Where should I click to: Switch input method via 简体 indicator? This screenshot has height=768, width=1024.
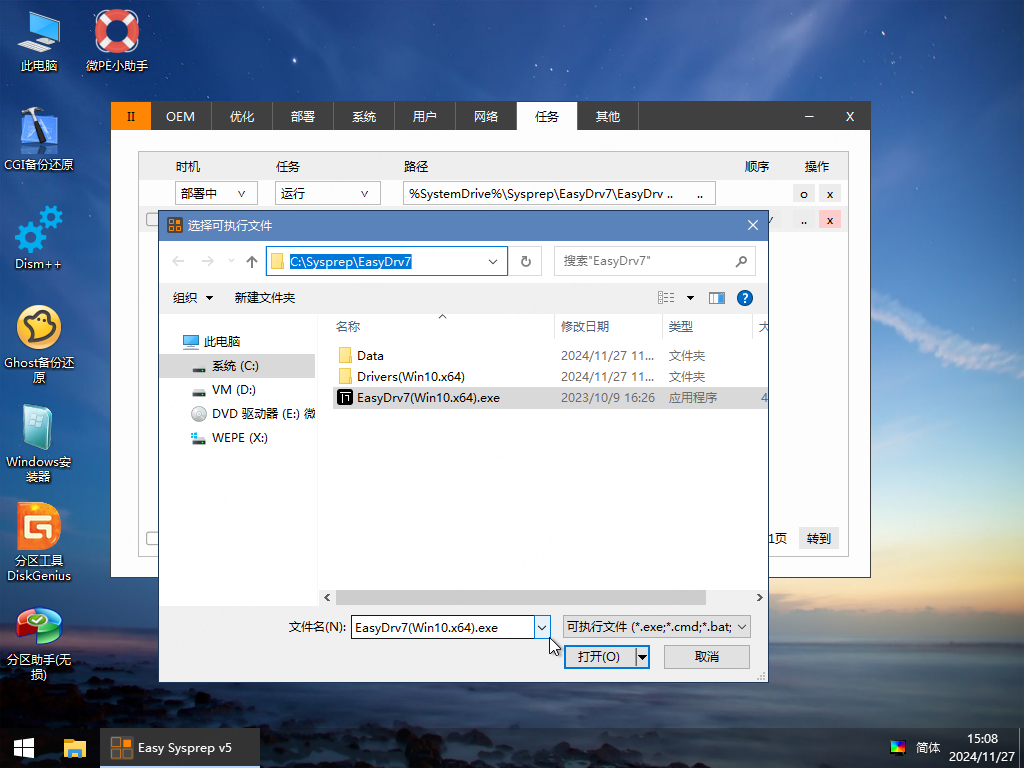tap(928, 748)
